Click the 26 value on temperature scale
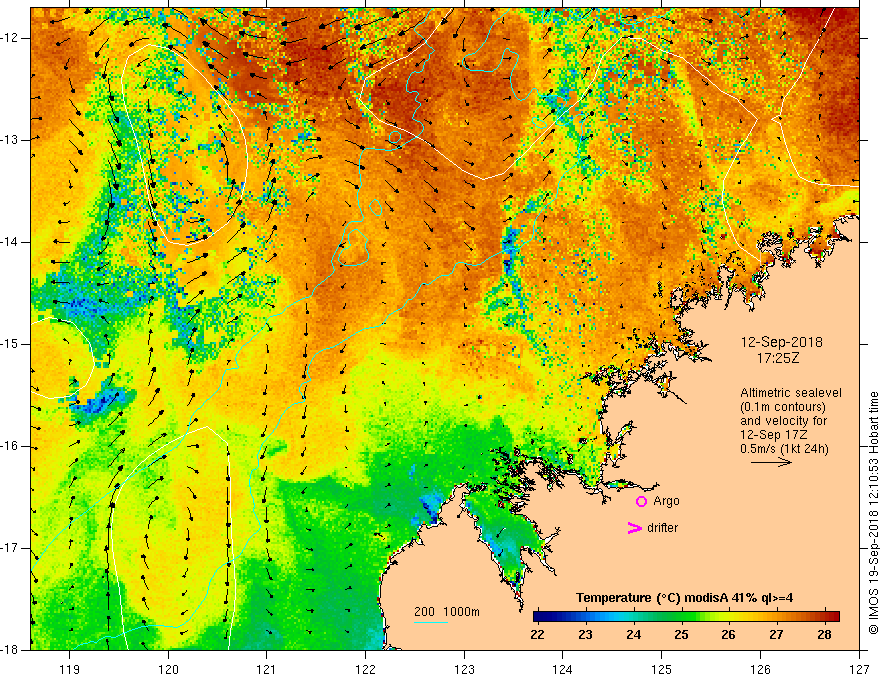Viewport: 880px width, 680px height. coord(728,635)
